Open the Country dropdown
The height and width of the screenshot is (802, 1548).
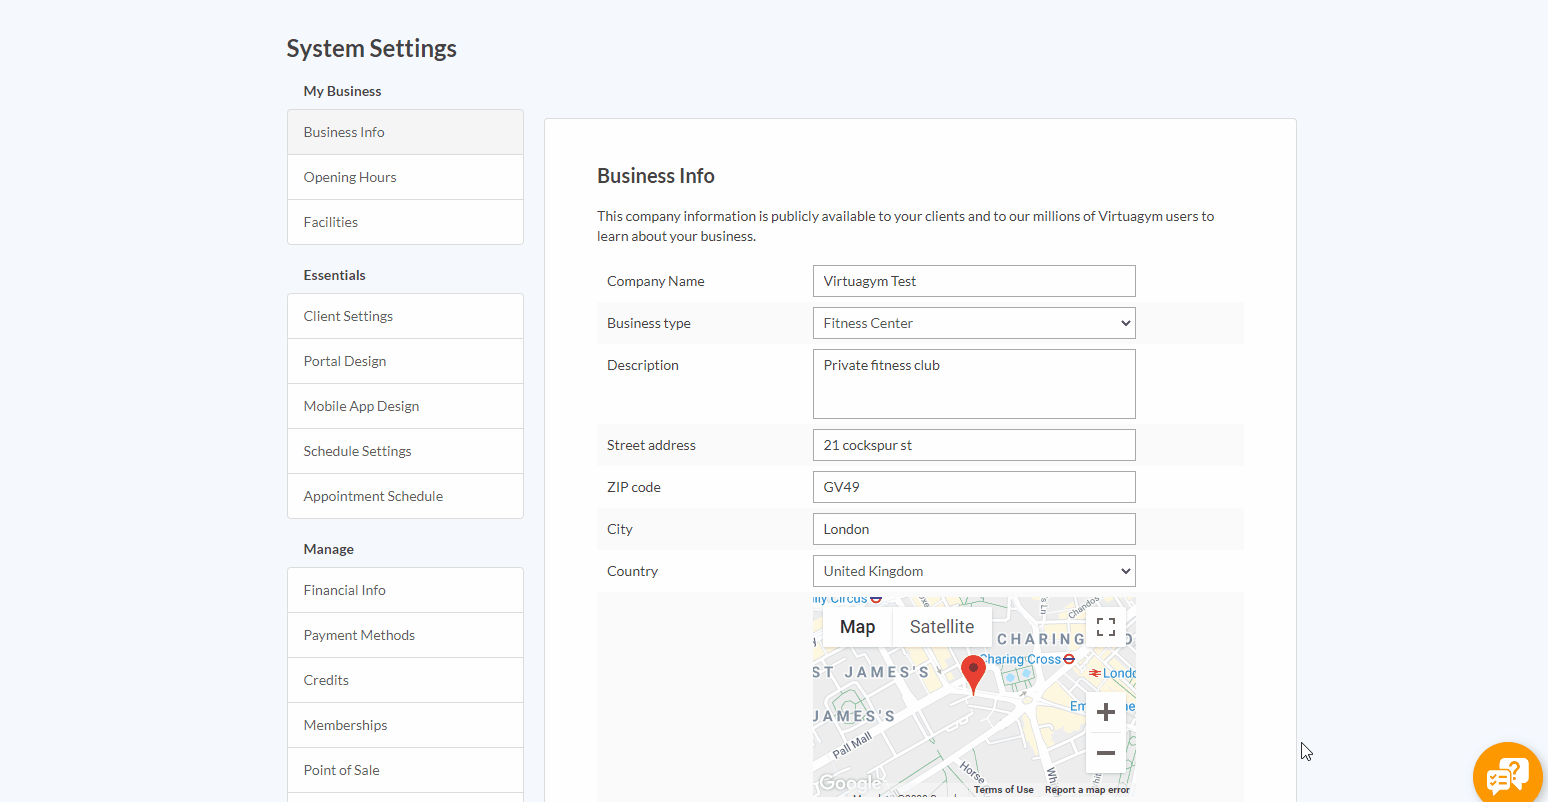pyautogui.click(x=974, y=571)
